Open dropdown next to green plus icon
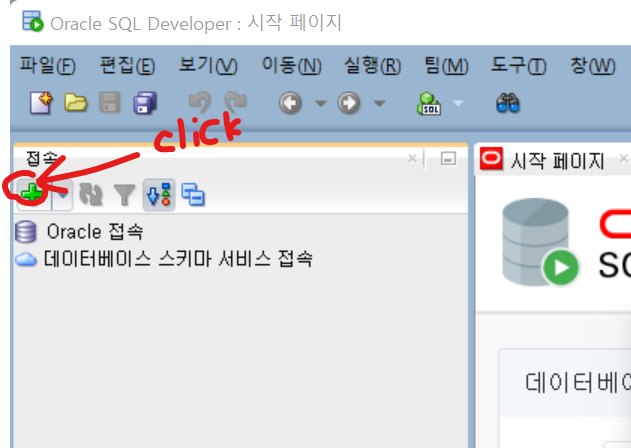631x448 pixels. (62, 194)
